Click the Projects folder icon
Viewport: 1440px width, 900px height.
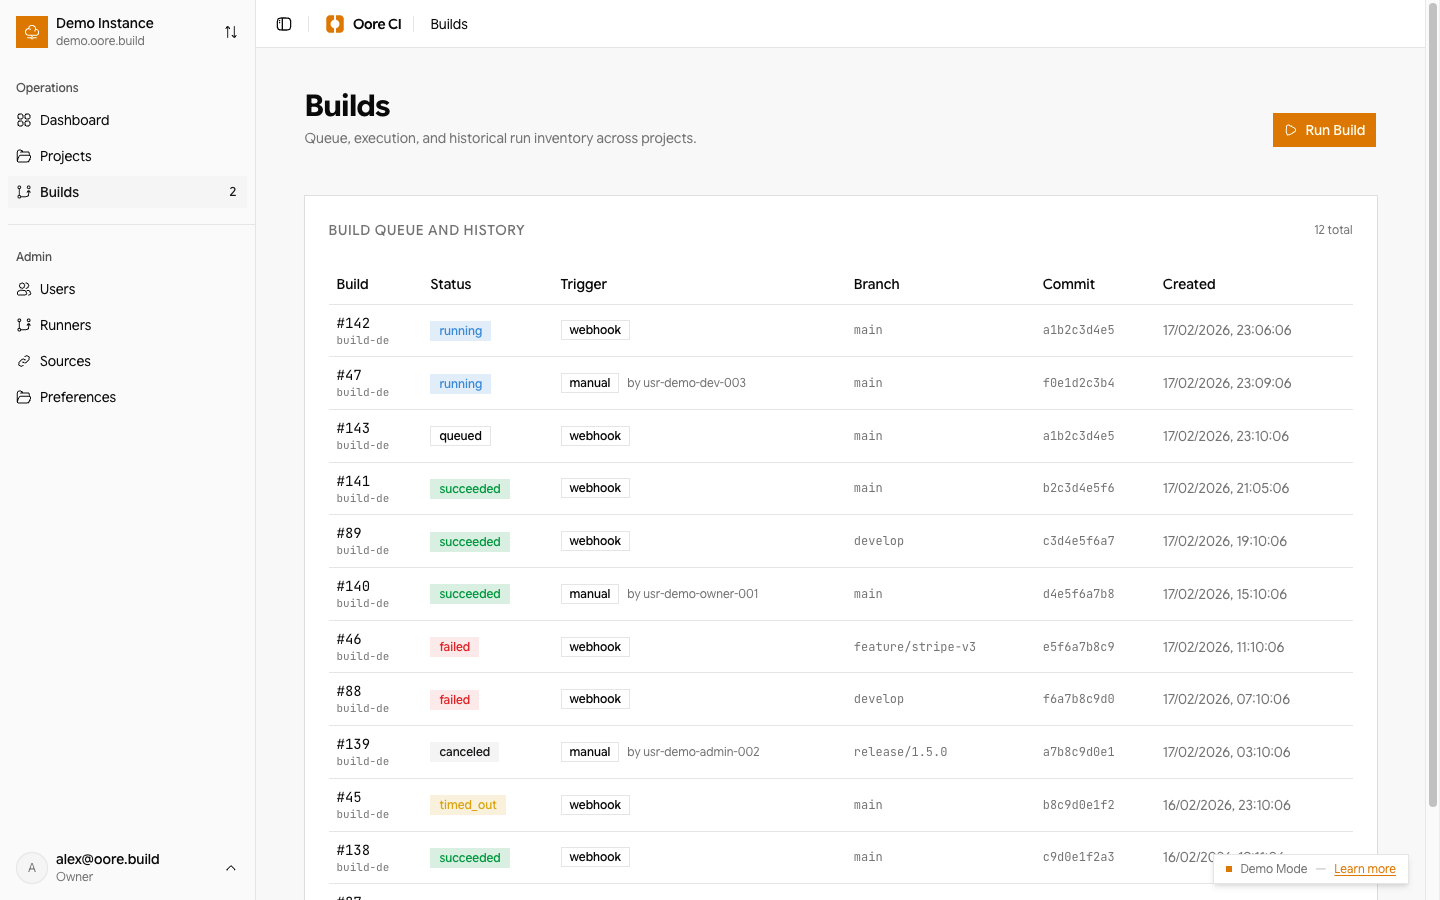point(24,156)
